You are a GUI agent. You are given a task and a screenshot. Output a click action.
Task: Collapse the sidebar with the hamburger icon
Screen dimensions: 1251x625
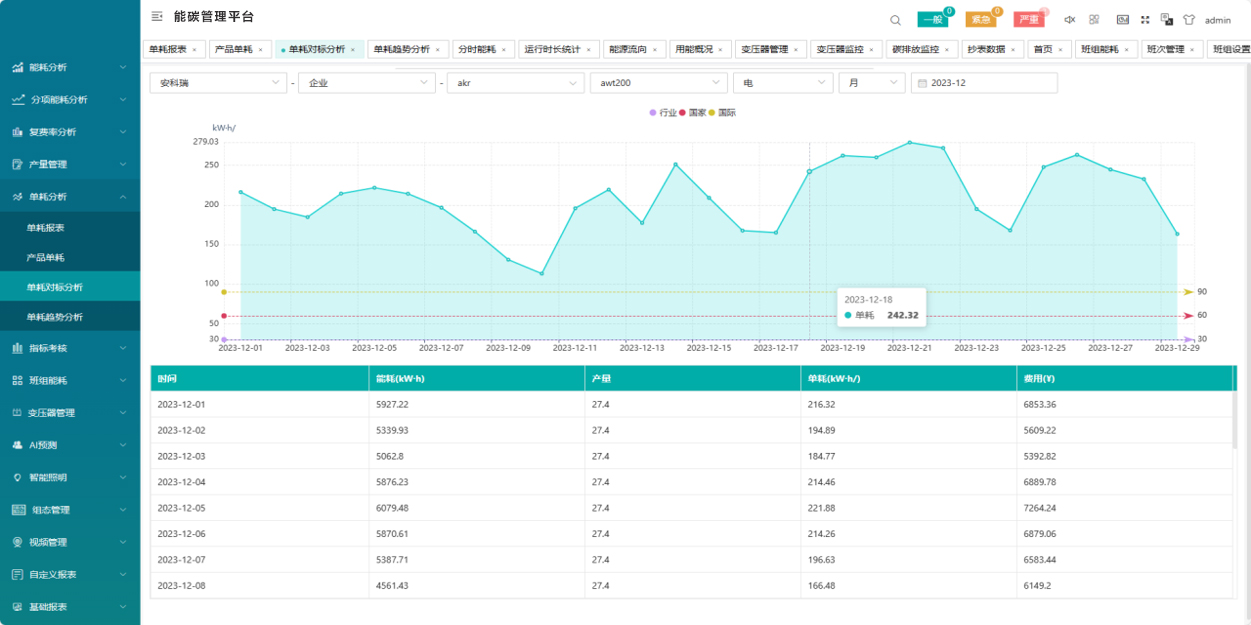[157, 17]
